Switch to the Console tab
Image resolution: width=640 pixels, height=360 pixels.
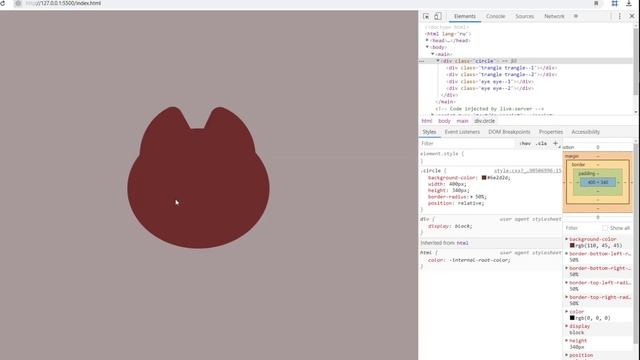496,16
